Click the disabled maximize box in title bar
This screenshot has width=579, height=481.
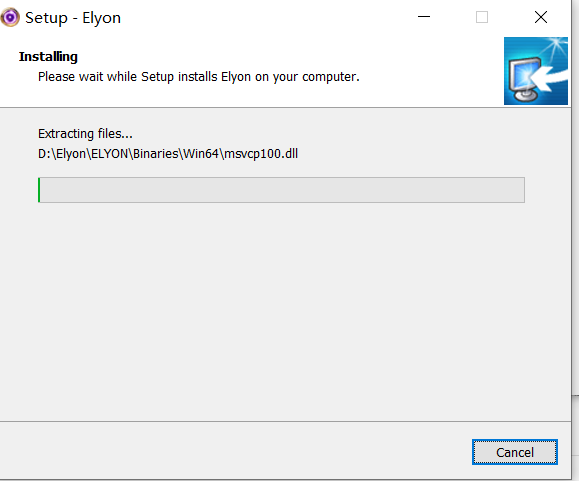pyautogui.click(x=482, y=17)
